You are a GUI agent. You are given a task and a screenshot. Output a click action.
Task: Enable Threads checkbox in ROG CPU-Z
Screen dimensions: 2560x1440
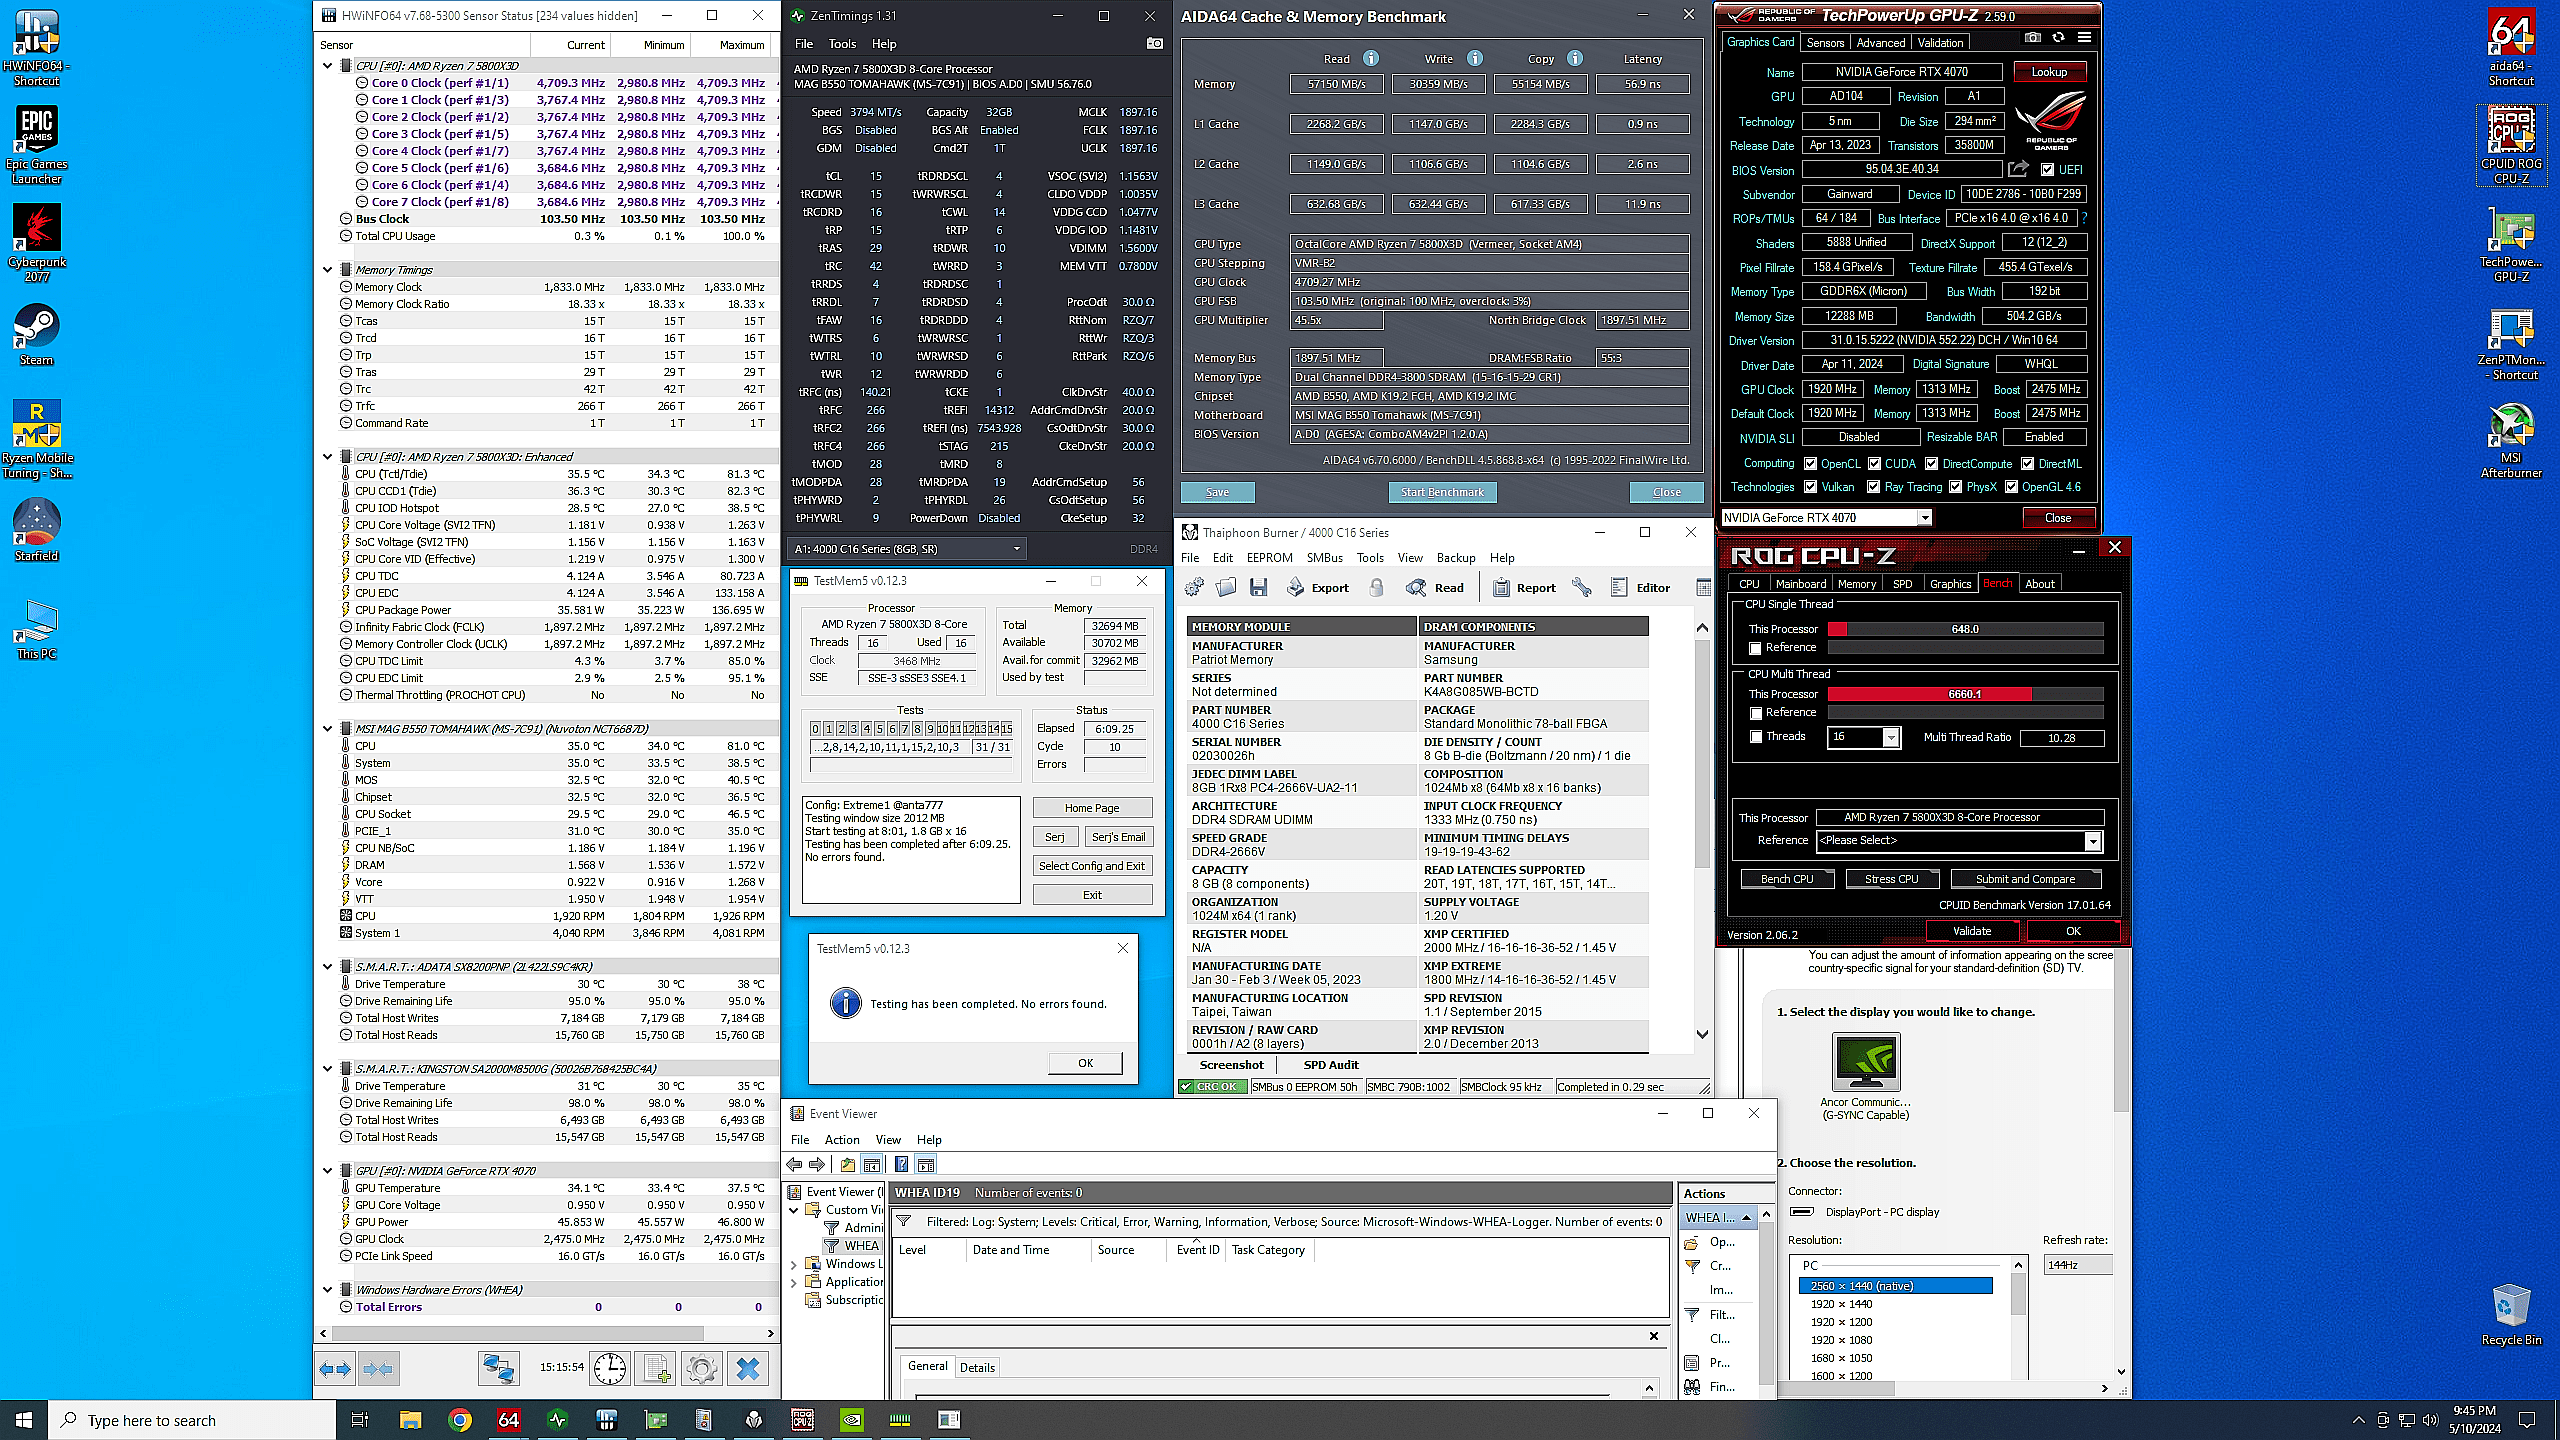point(1756,737)
